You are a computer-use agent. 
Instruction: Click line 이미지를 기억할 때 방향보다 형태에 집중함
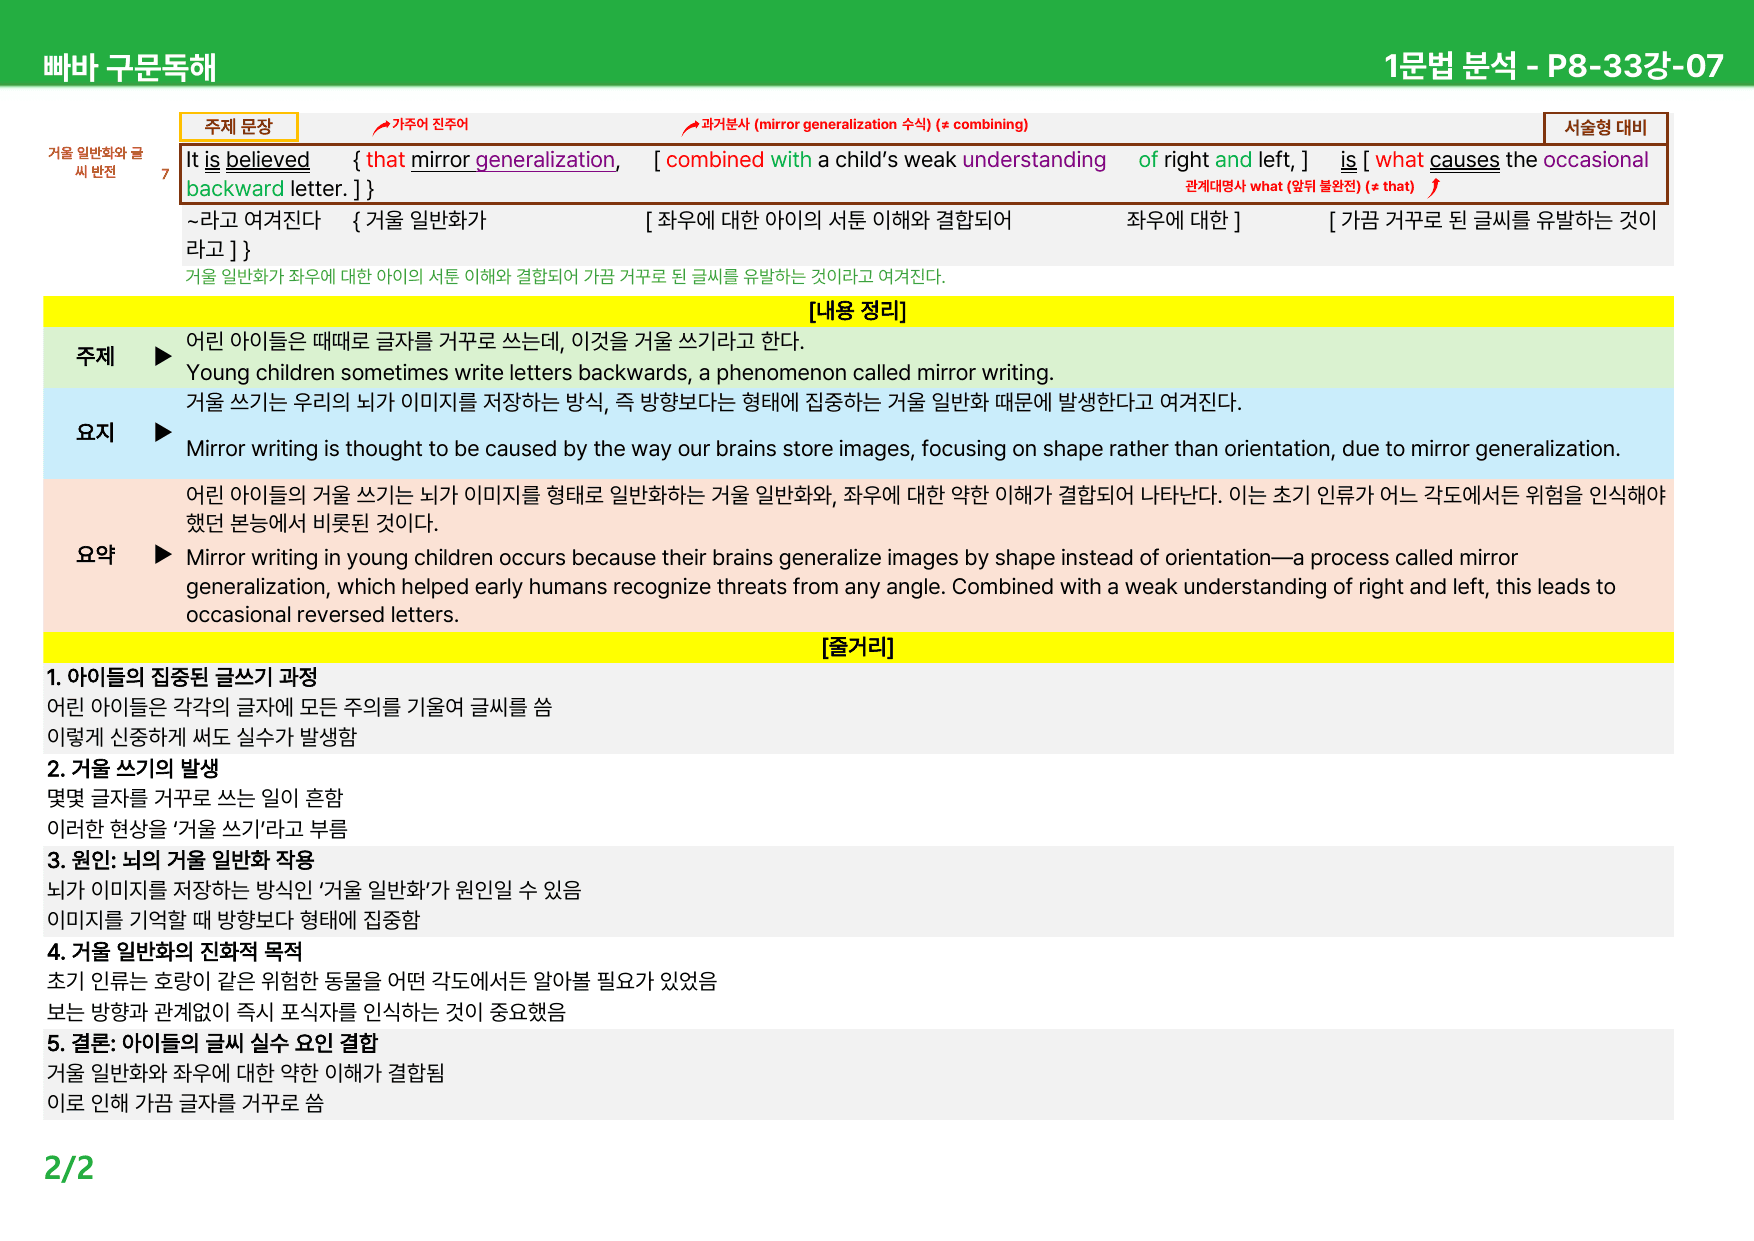tap(234, 920)
